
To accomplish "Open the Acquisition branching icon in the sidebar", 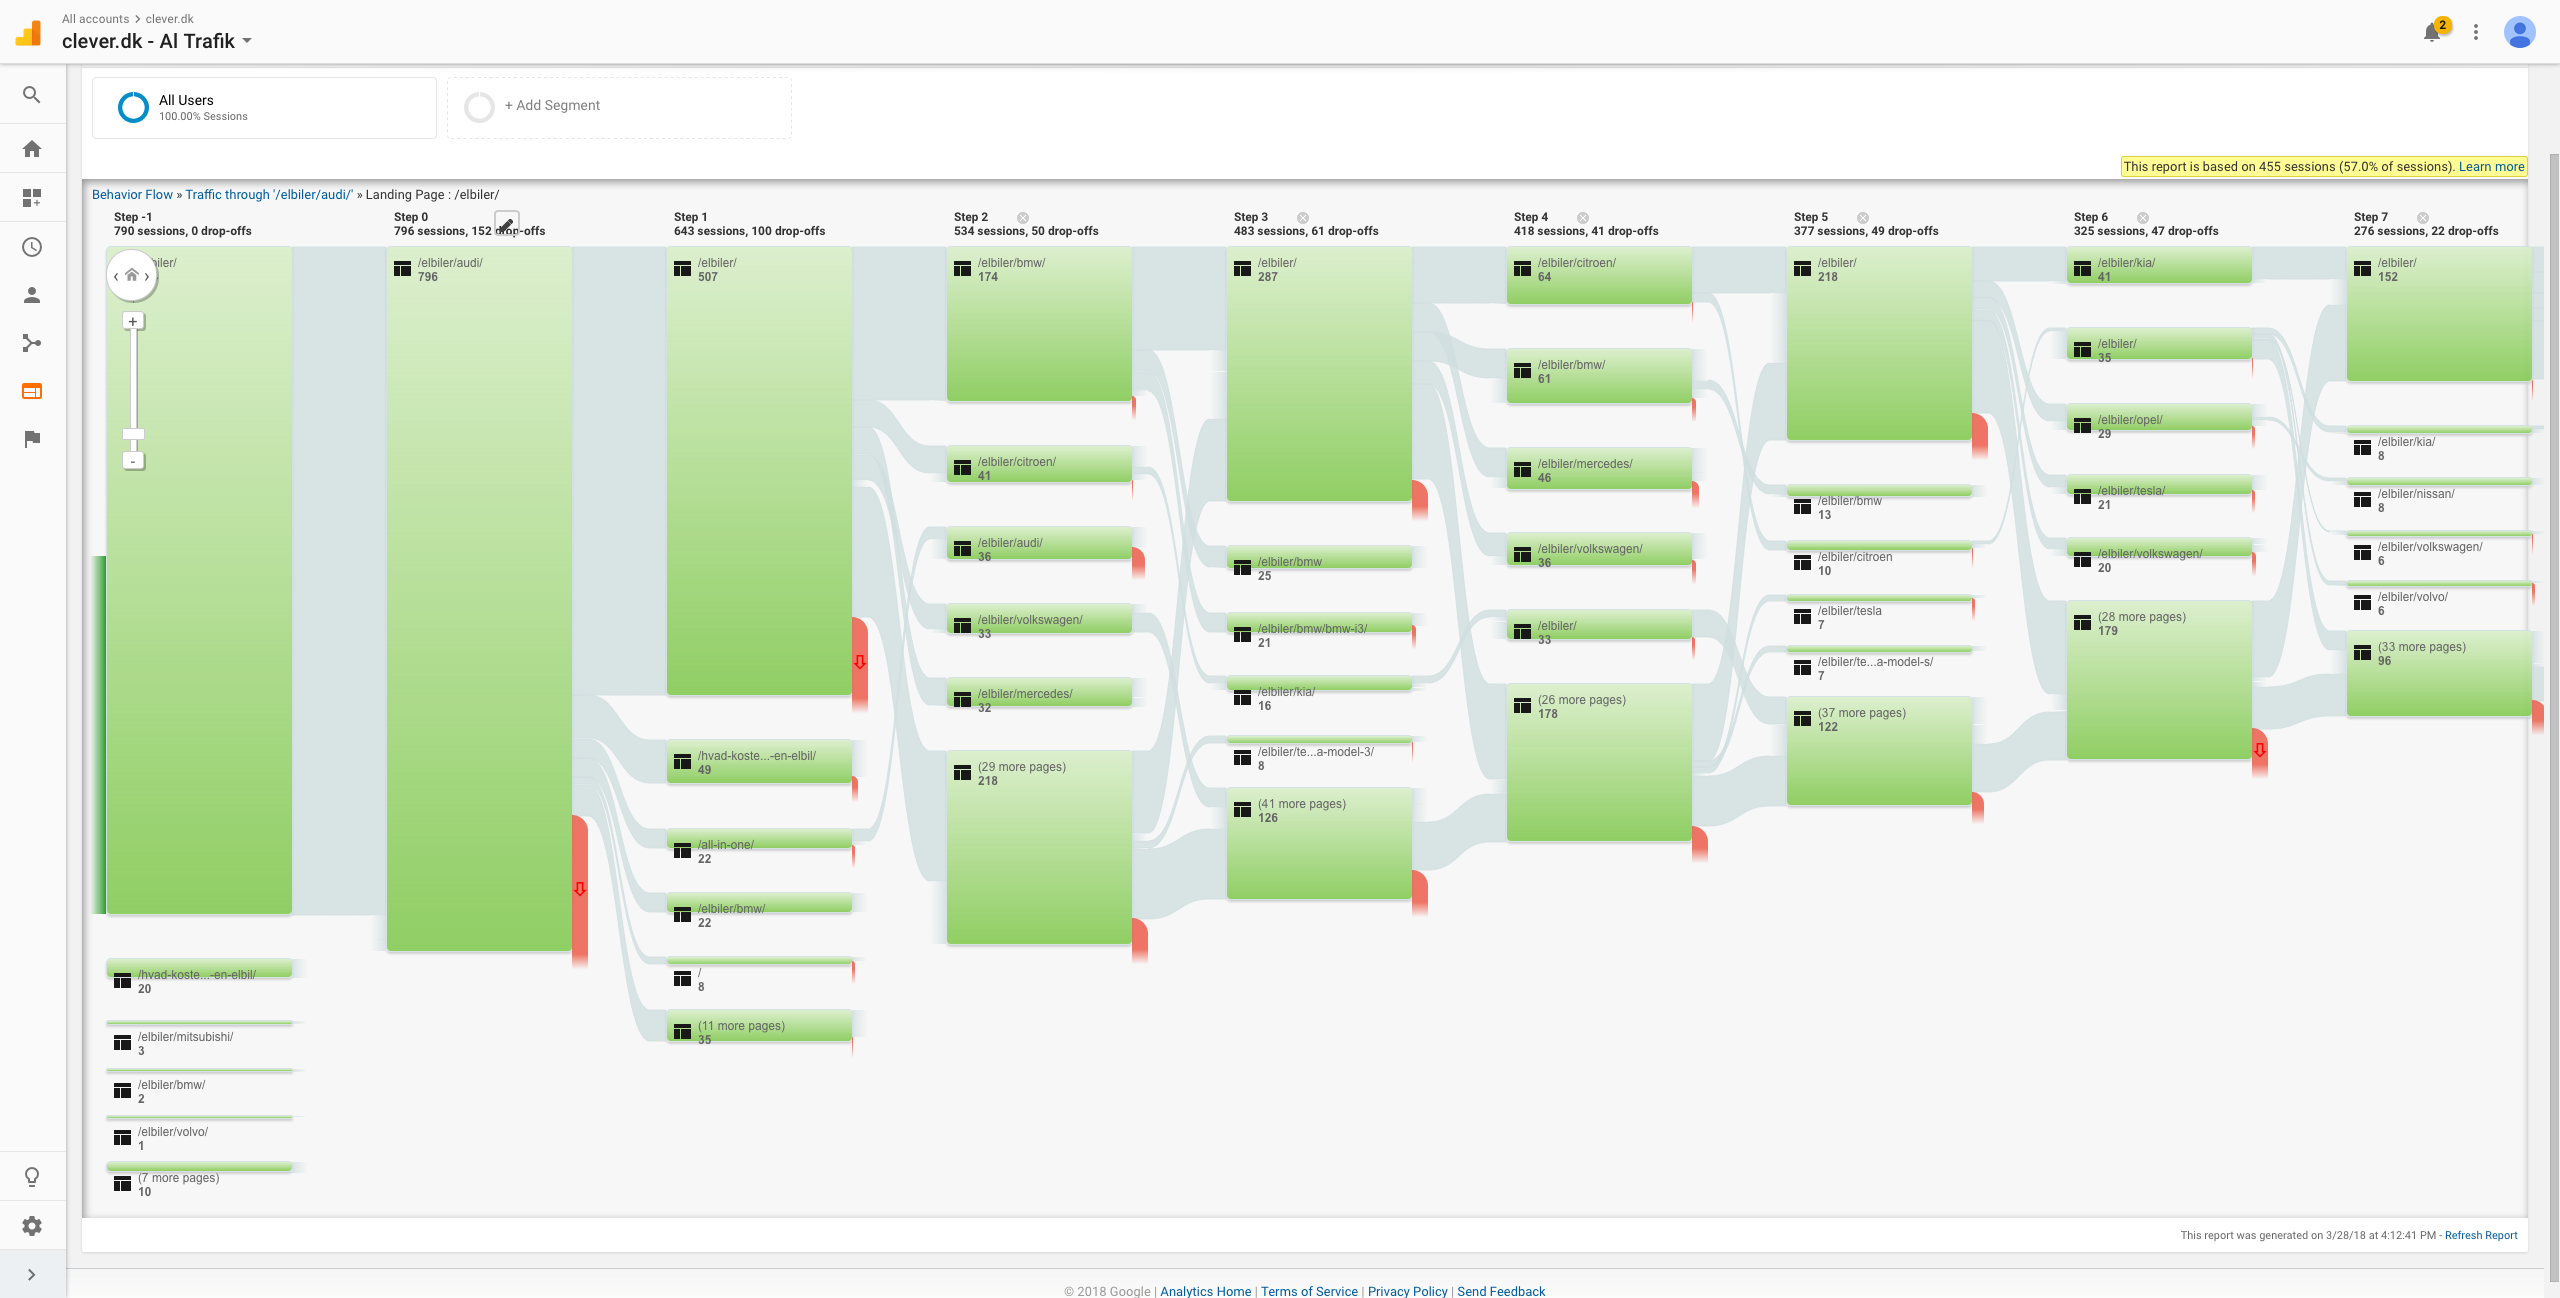I will [x=32, y=343].
